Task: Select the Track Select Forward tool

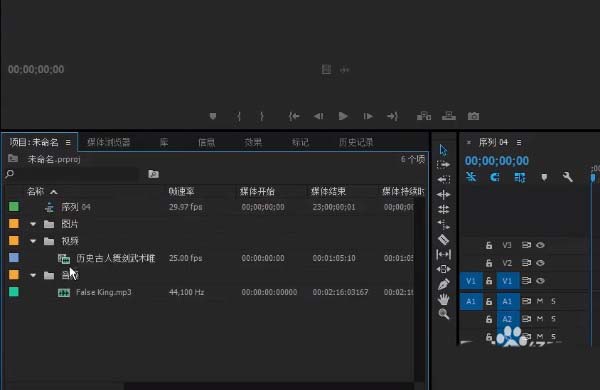Action: click(443, 165)
